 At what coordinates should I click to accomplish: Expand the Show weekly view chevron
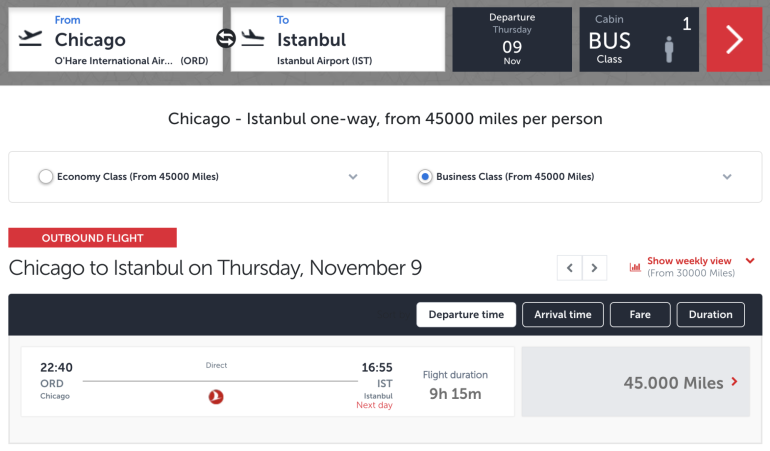(x=750, y=262)
